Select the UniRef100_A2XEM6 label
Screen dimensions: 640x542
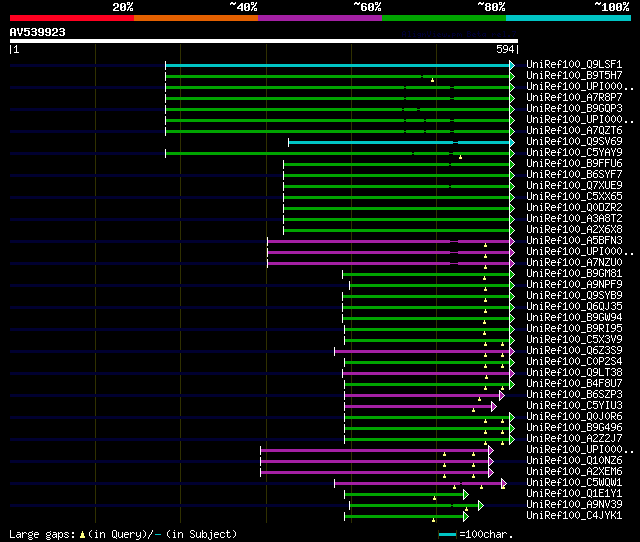574,472
